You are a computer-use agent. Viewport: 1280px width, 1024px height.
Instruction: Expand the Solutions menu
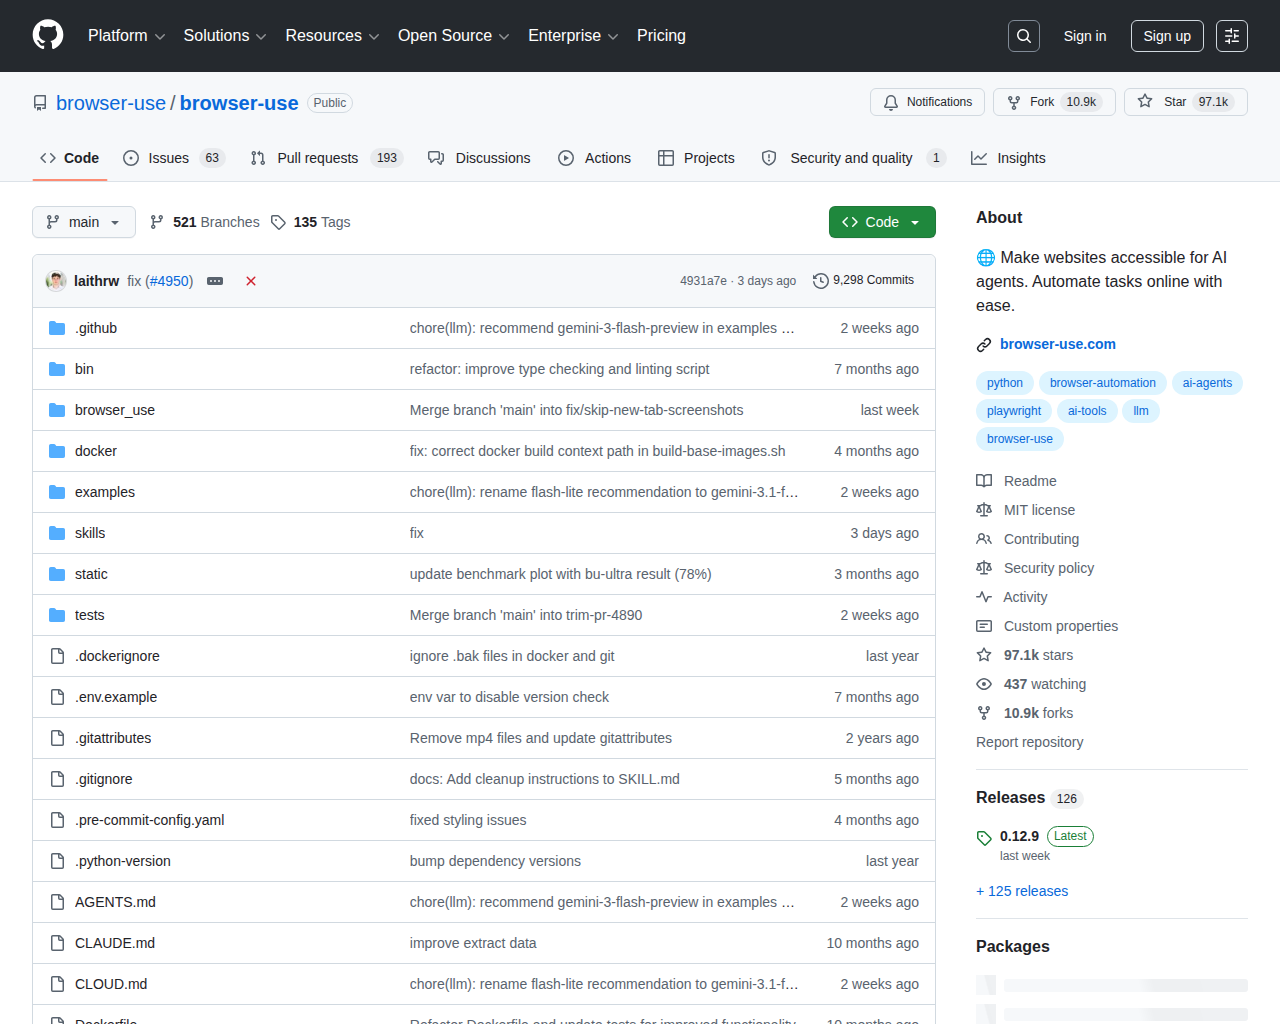click(x=225, y=36)
